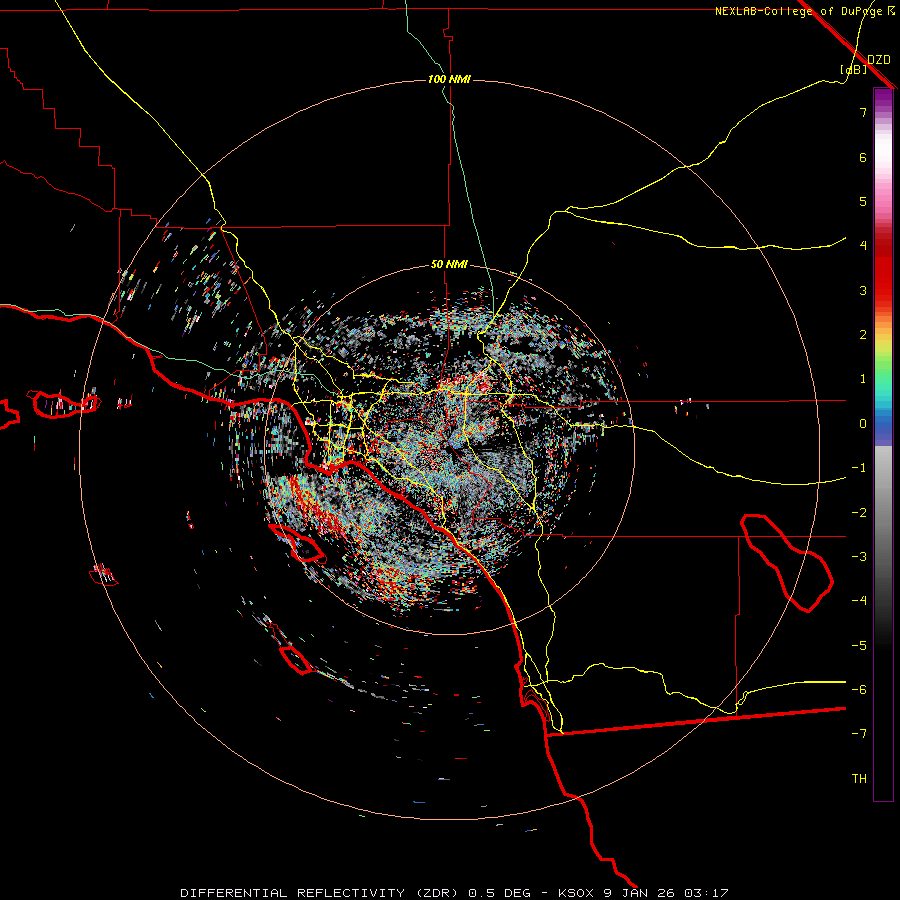Click the 5 value on color scale
This screenshot has width=900, height=900.
click(863, 201)
